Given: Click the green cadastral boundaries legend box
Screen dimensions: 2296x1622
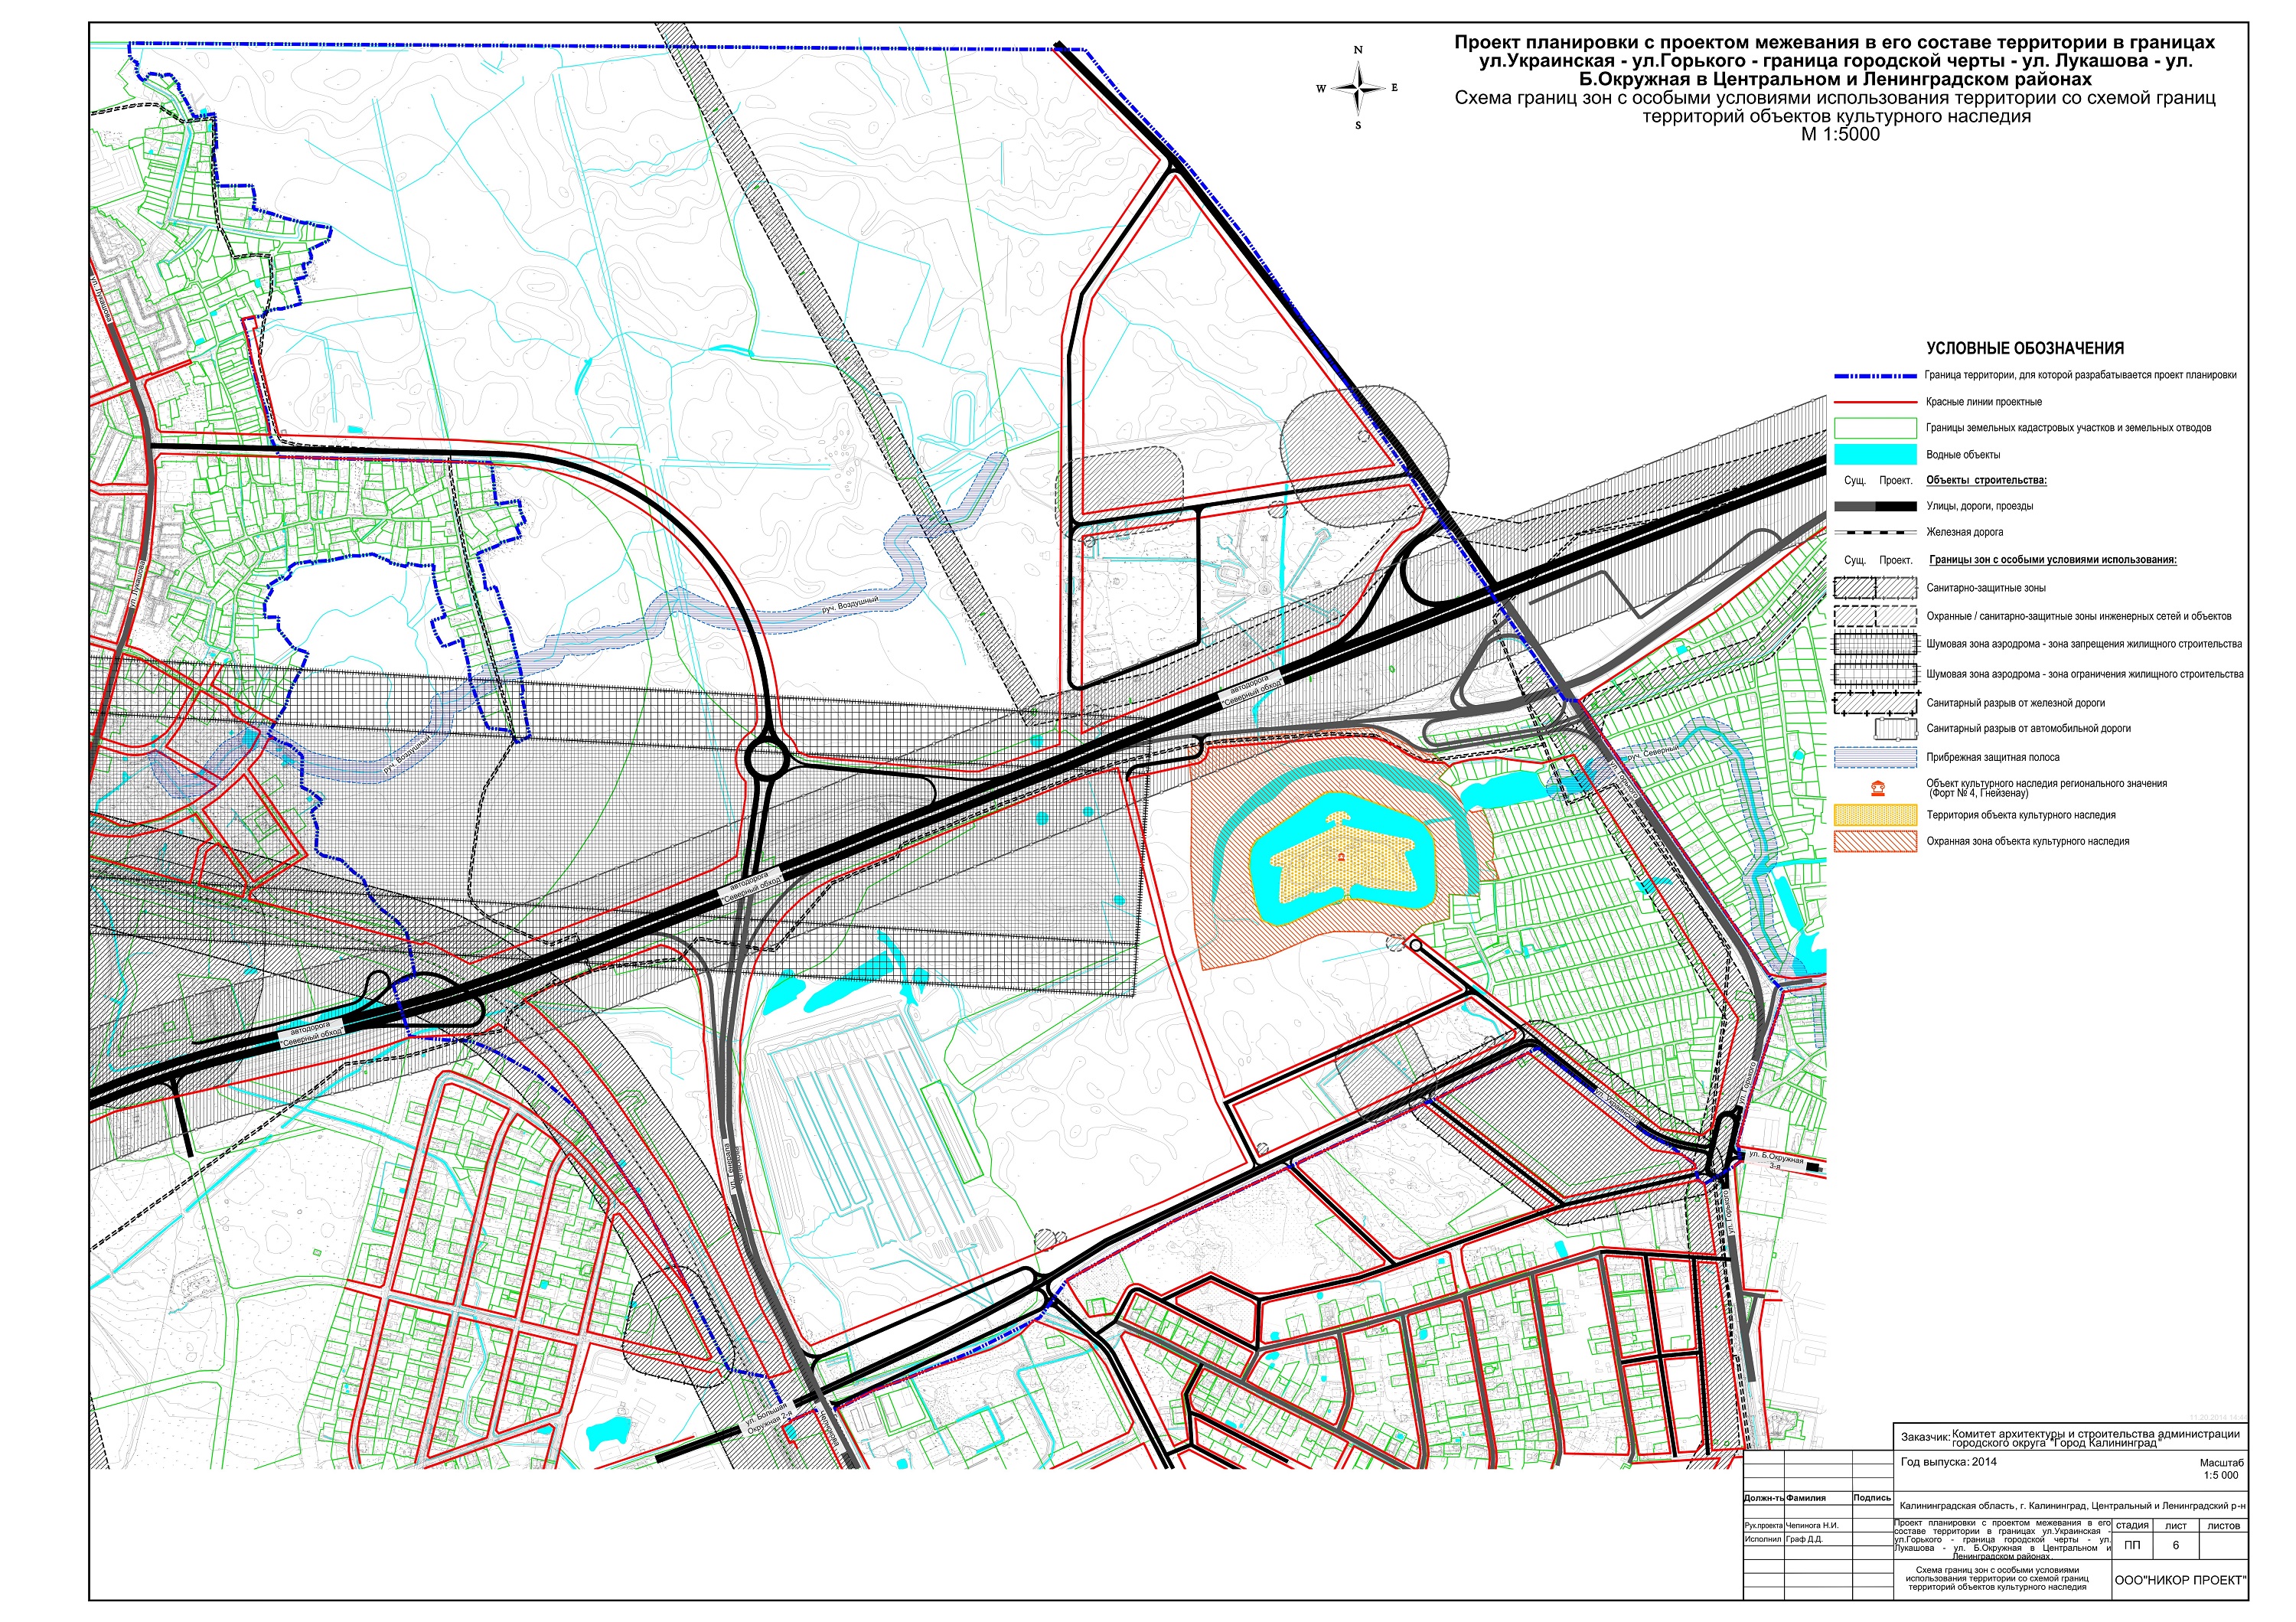Looking at the screenshot, I should 1874,428.
